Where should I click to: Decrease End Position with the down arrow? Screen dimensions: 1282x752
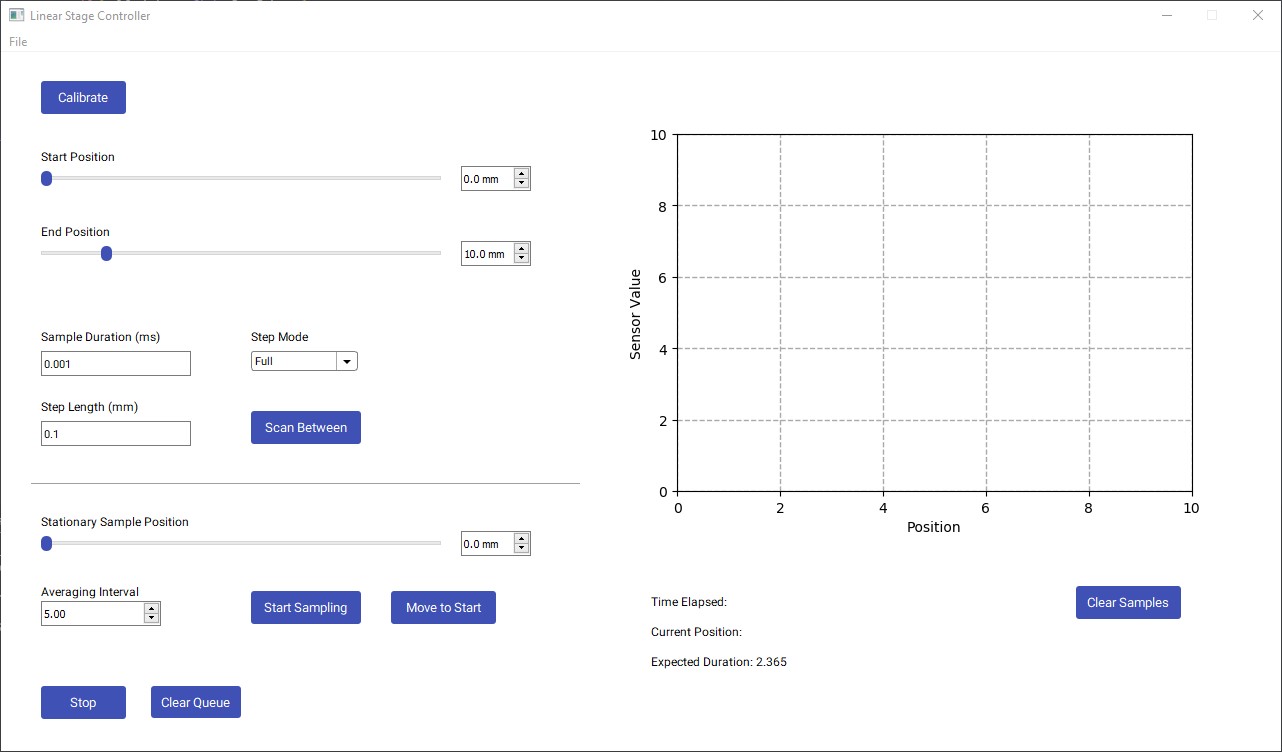pos(521,259)
